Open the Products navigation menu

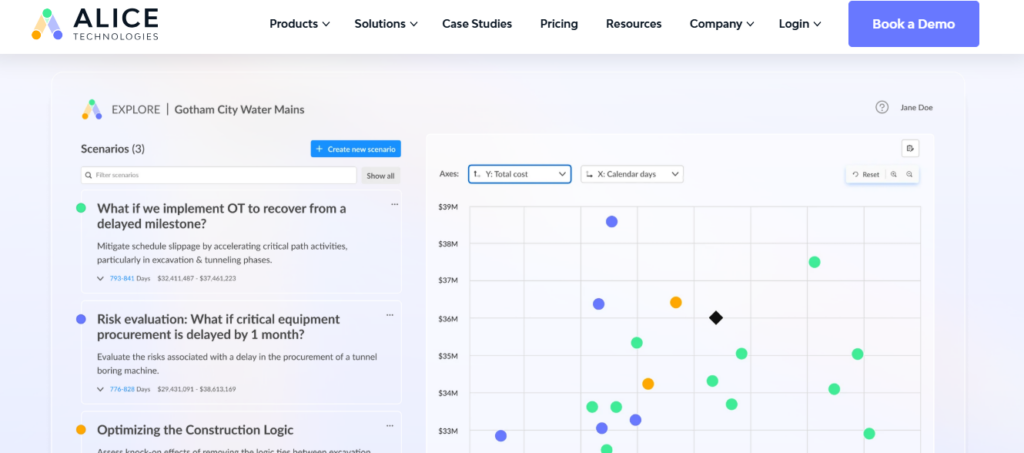300,24
